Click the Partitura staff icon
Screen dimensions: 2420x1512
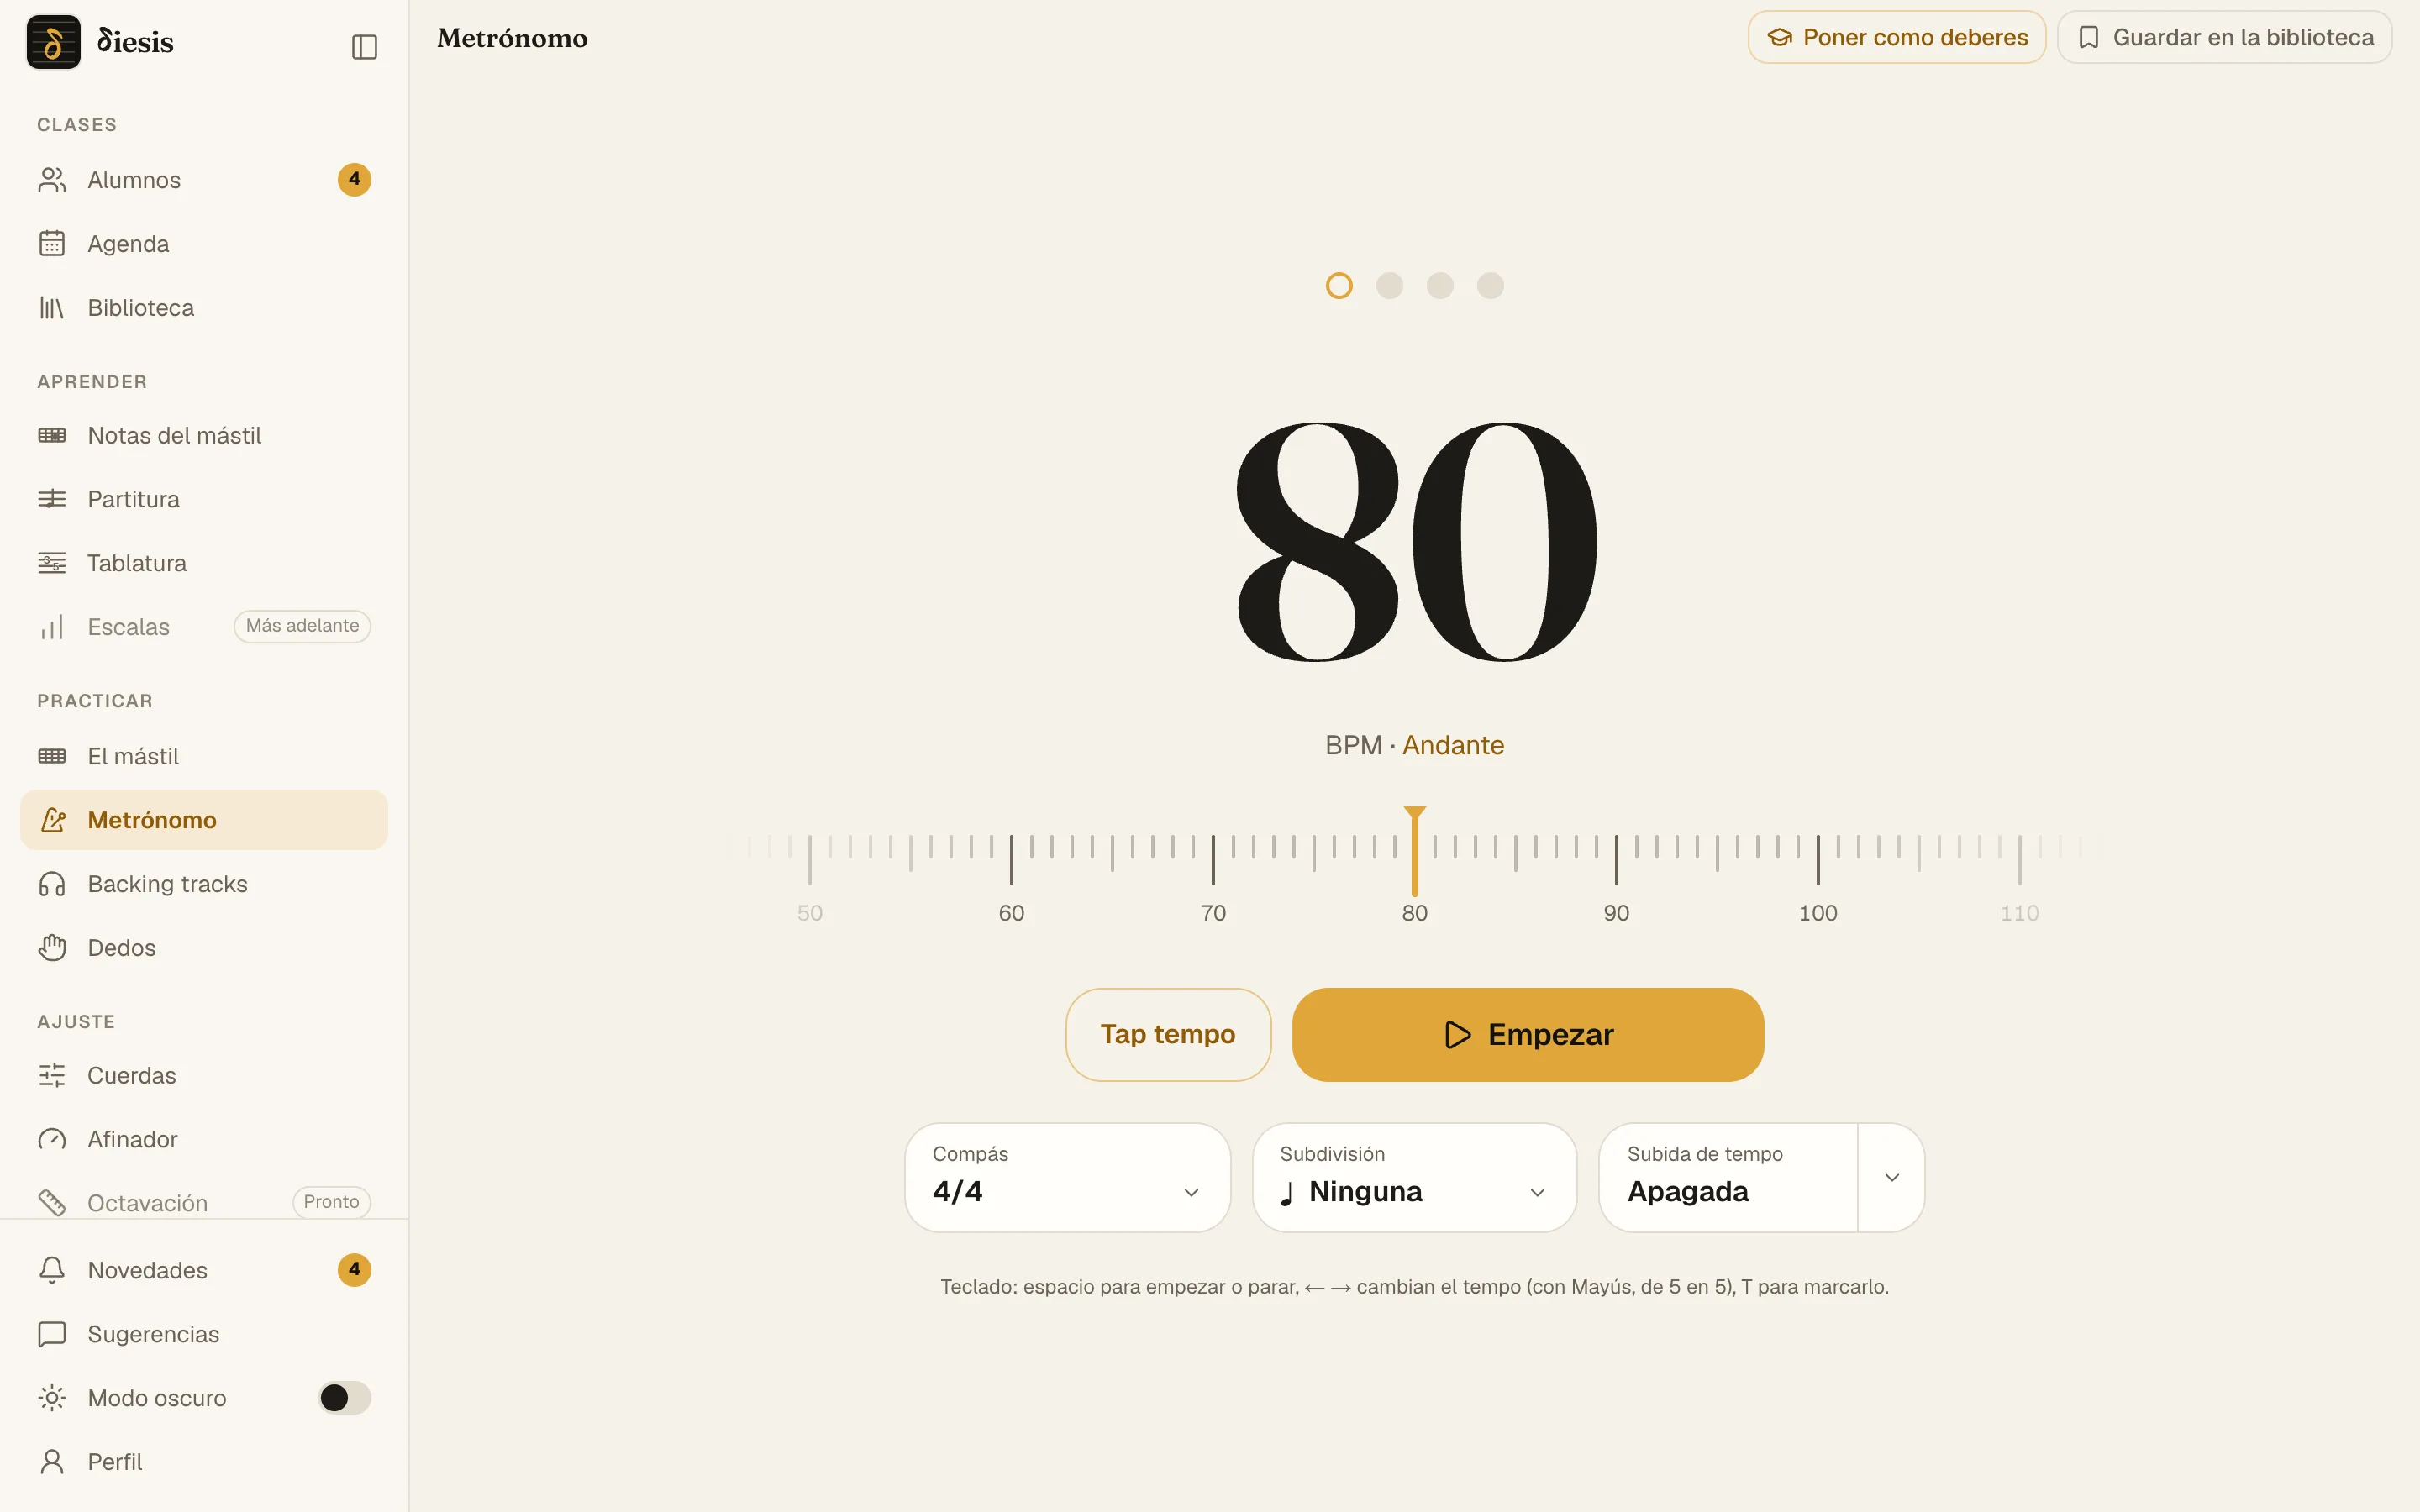coord(52,499)
